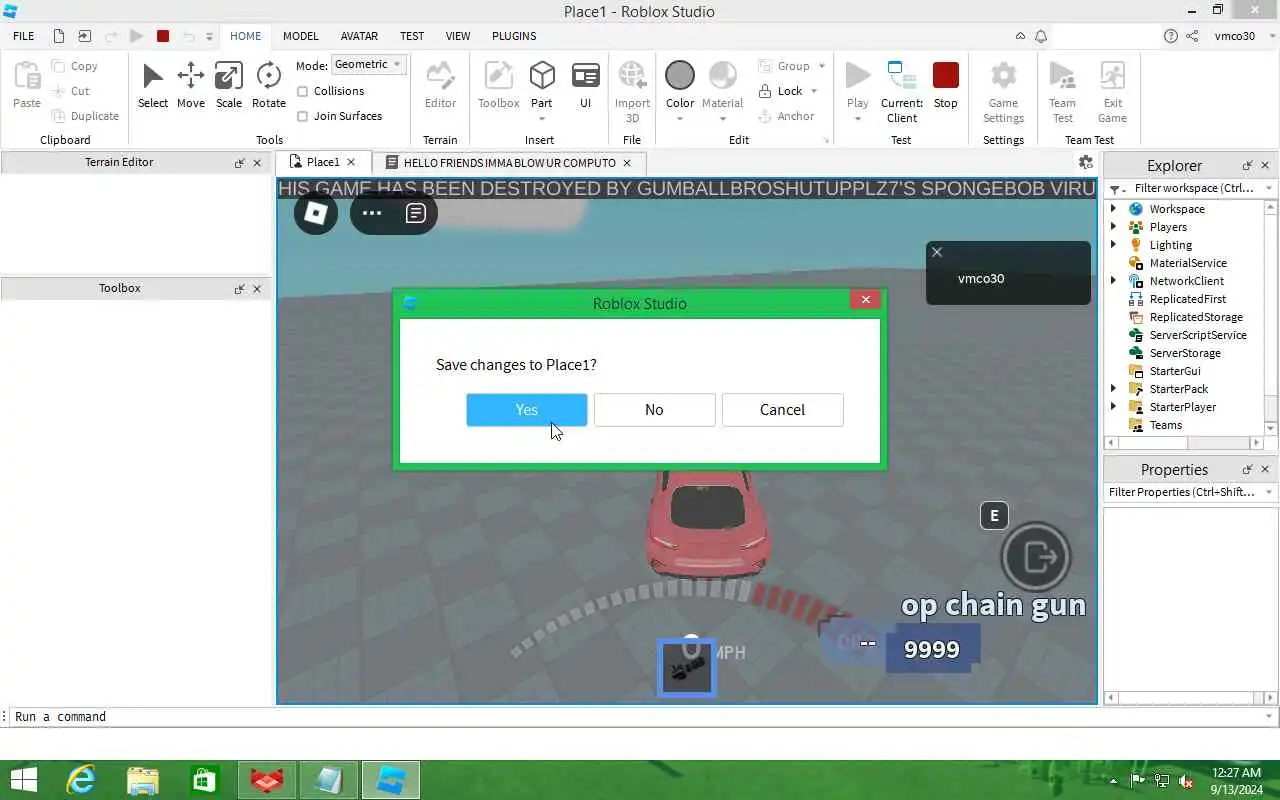Open the FILE menu

pos(24,36)
